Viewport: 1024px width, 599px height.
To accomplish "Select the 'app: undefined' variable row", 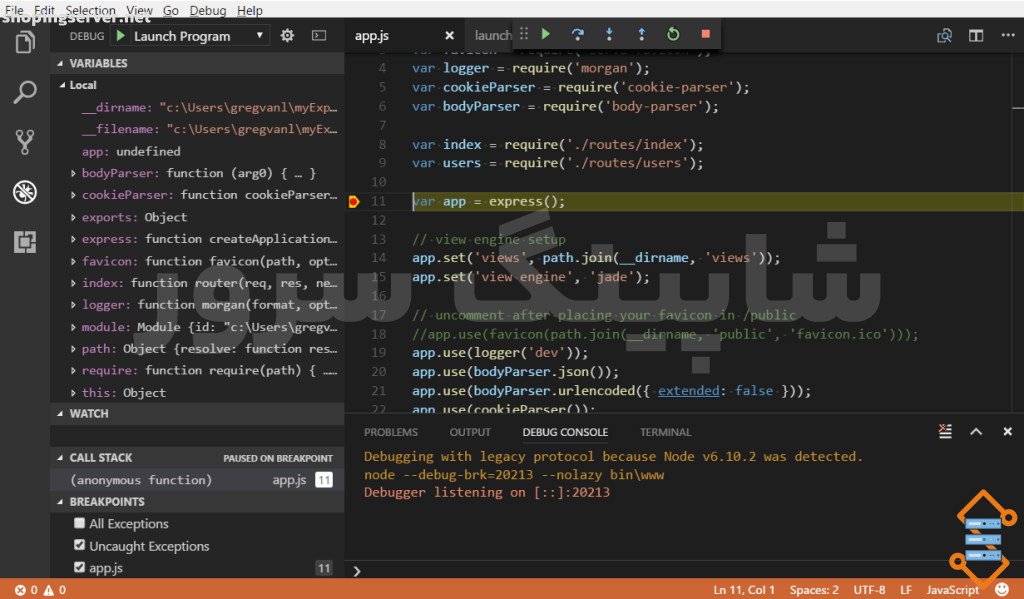I will 197,151.
